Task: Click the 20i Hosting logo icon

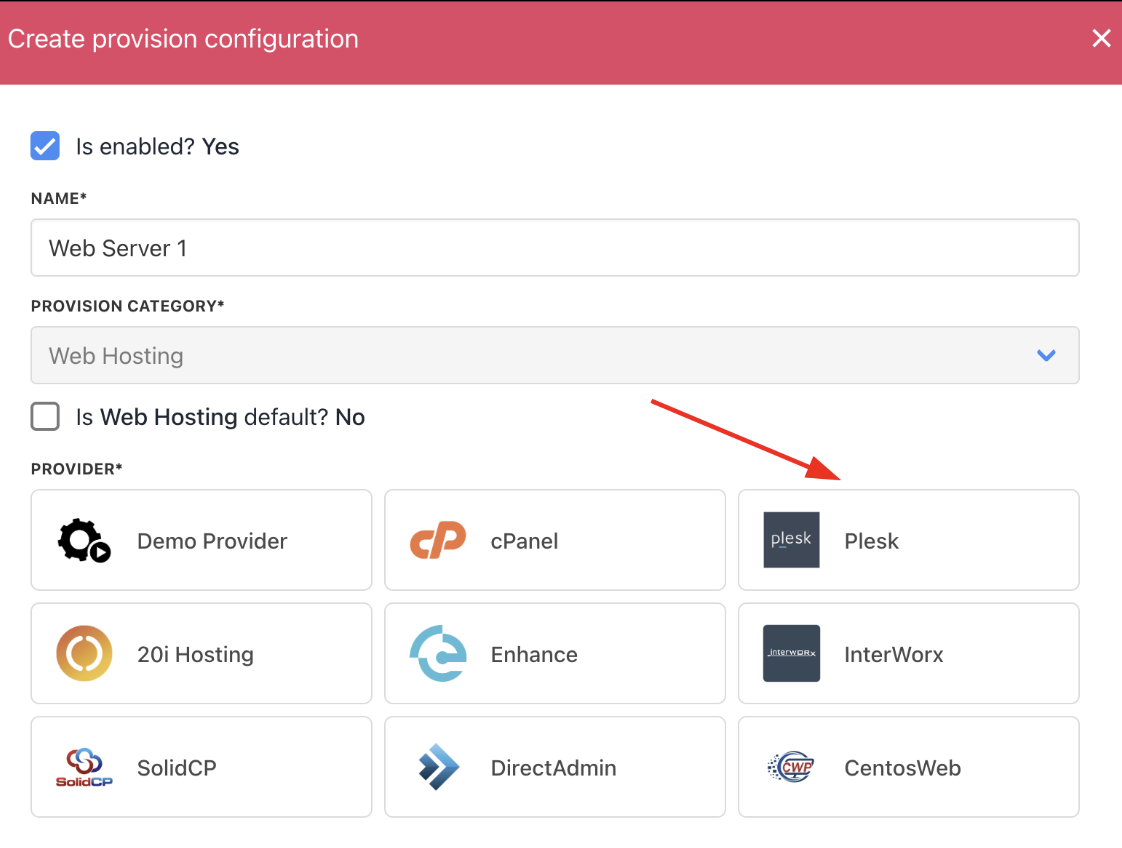Action: 84,653
